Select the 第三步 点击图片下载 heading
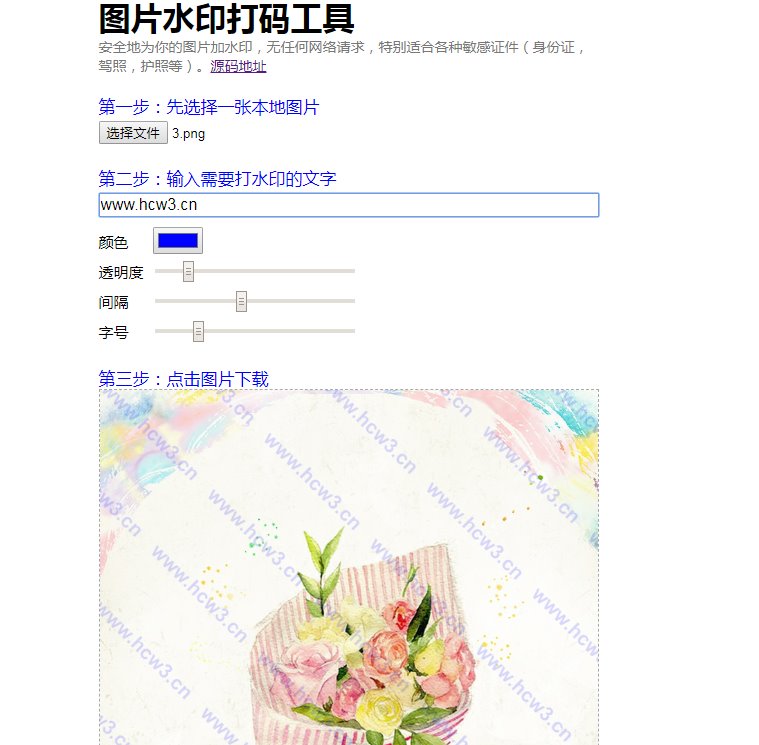 (x=183, y=379)
